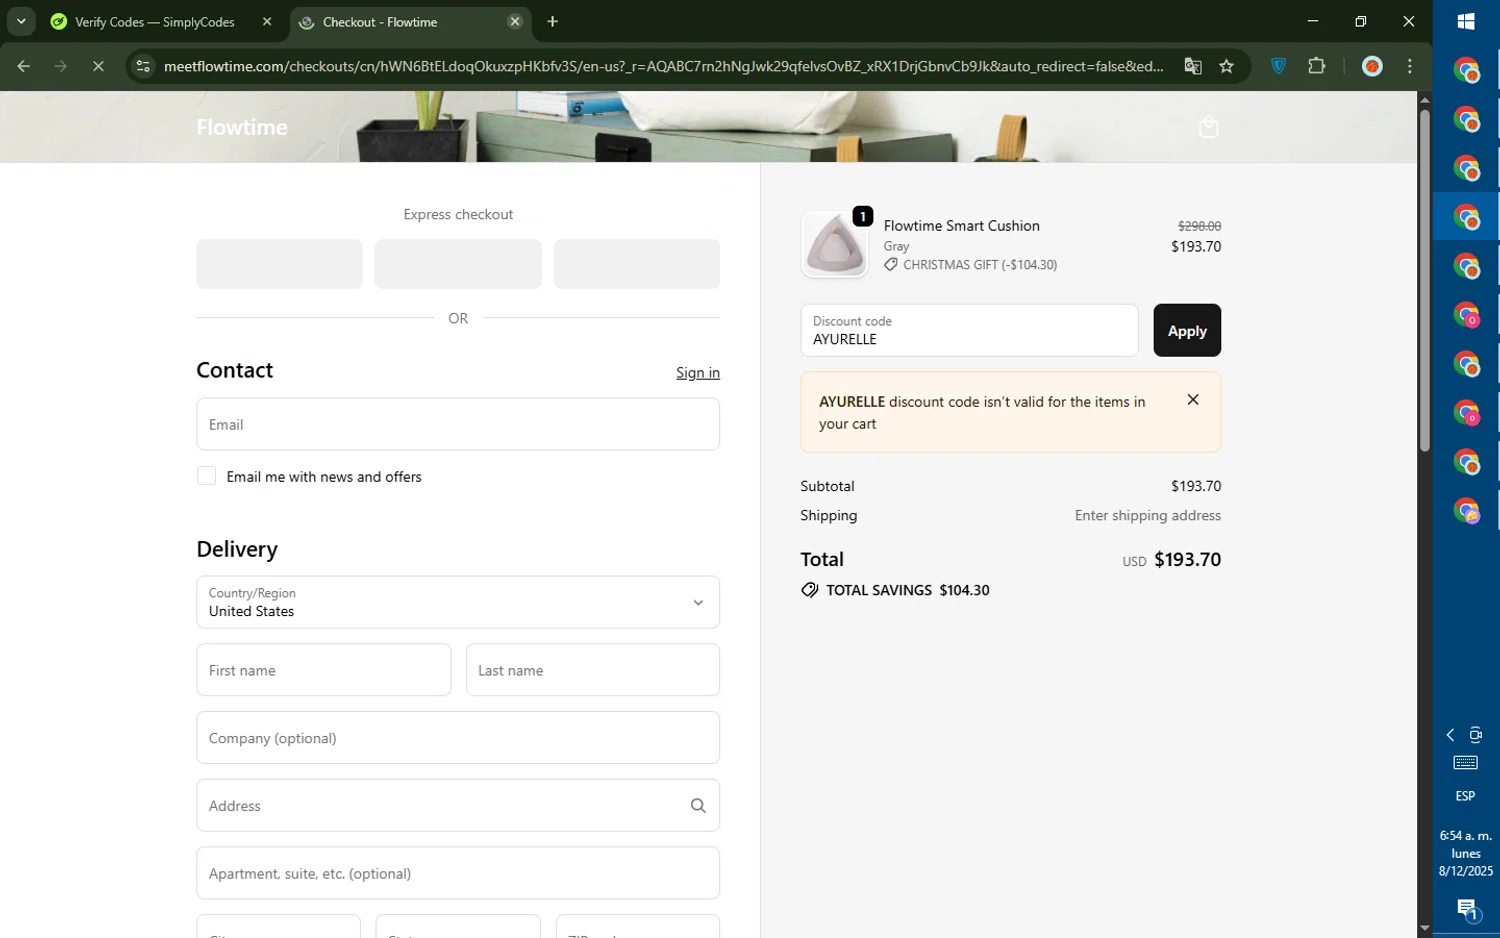Click the search icon in the Address field
The image size is (1500, 938).
pos(698,806)
